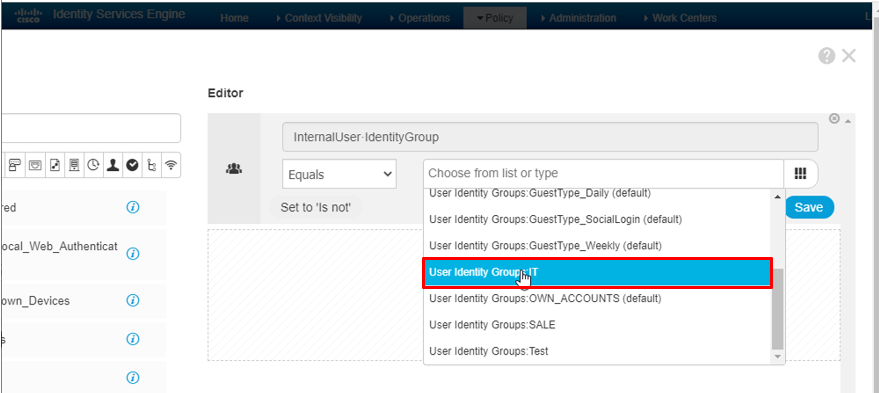Open the attribute value grid picker icon

pyautogui.click(x=801, y=173)
